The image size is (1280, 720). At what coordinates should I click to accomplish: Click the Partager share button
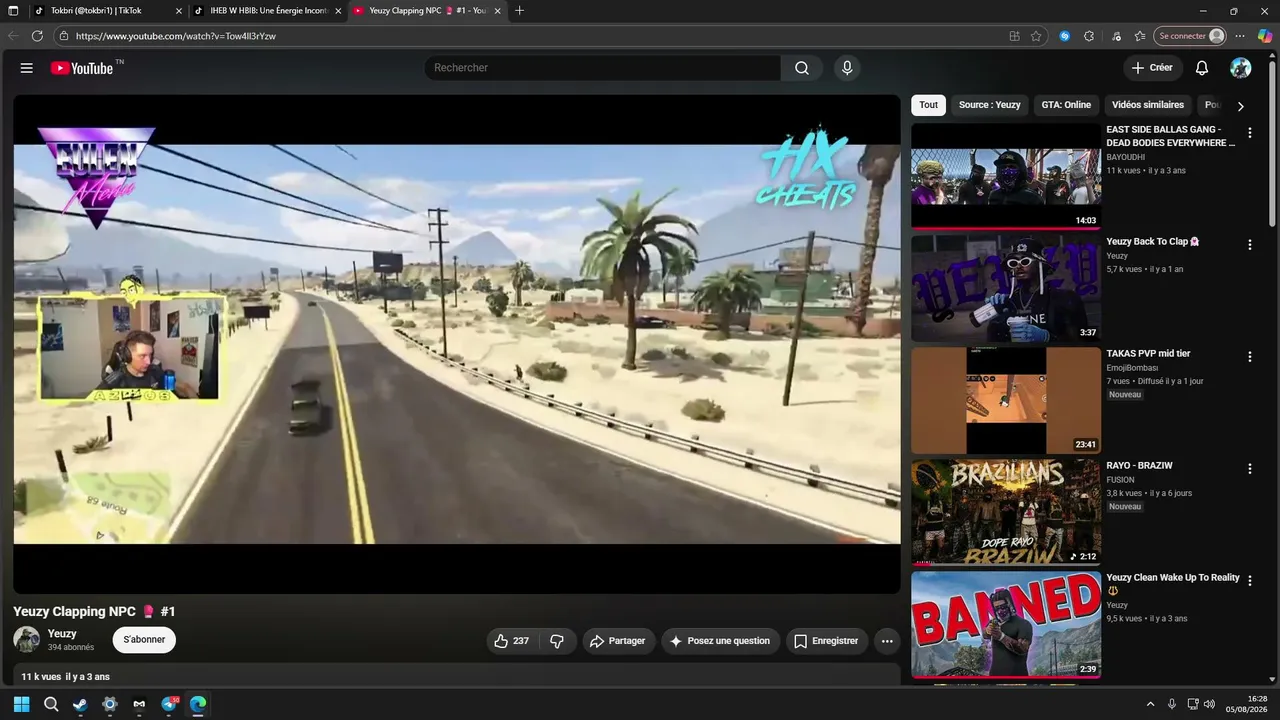pyautogui.click(x=617, y=641)
